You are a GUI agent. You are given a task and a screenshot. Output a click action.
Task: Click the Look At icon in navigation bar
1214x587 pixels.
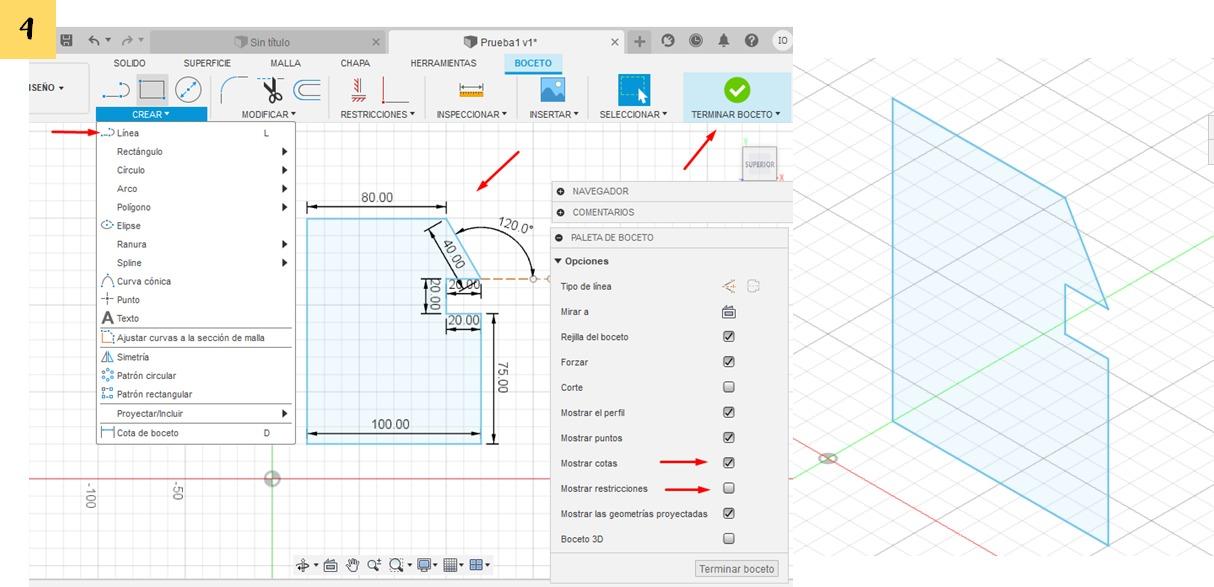[x=331, y=565]
